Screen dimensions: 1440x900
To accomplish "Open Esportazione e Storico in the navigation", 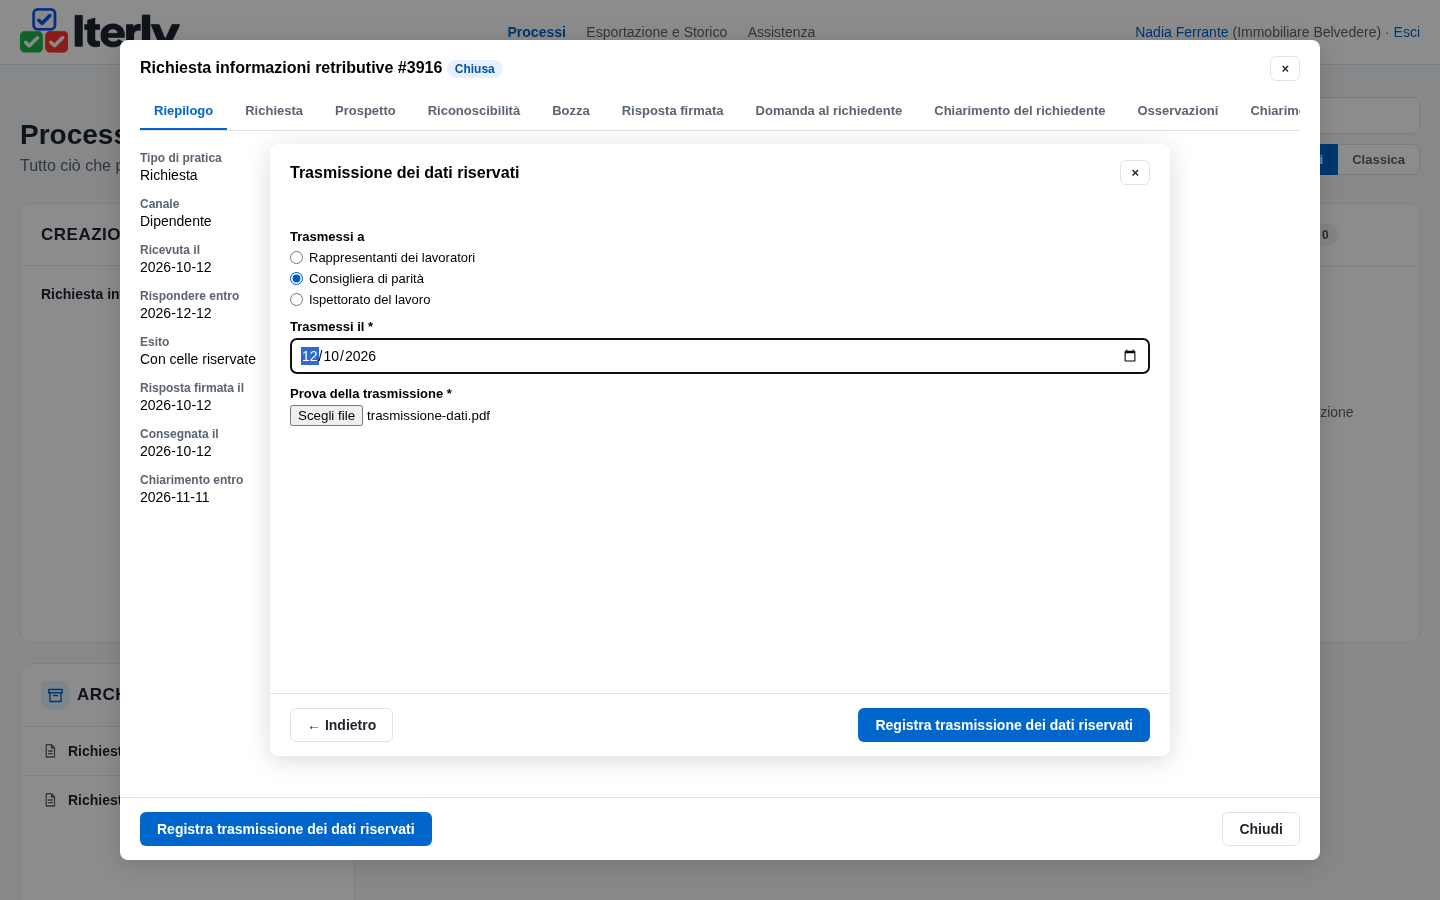I will coord(656,32).
